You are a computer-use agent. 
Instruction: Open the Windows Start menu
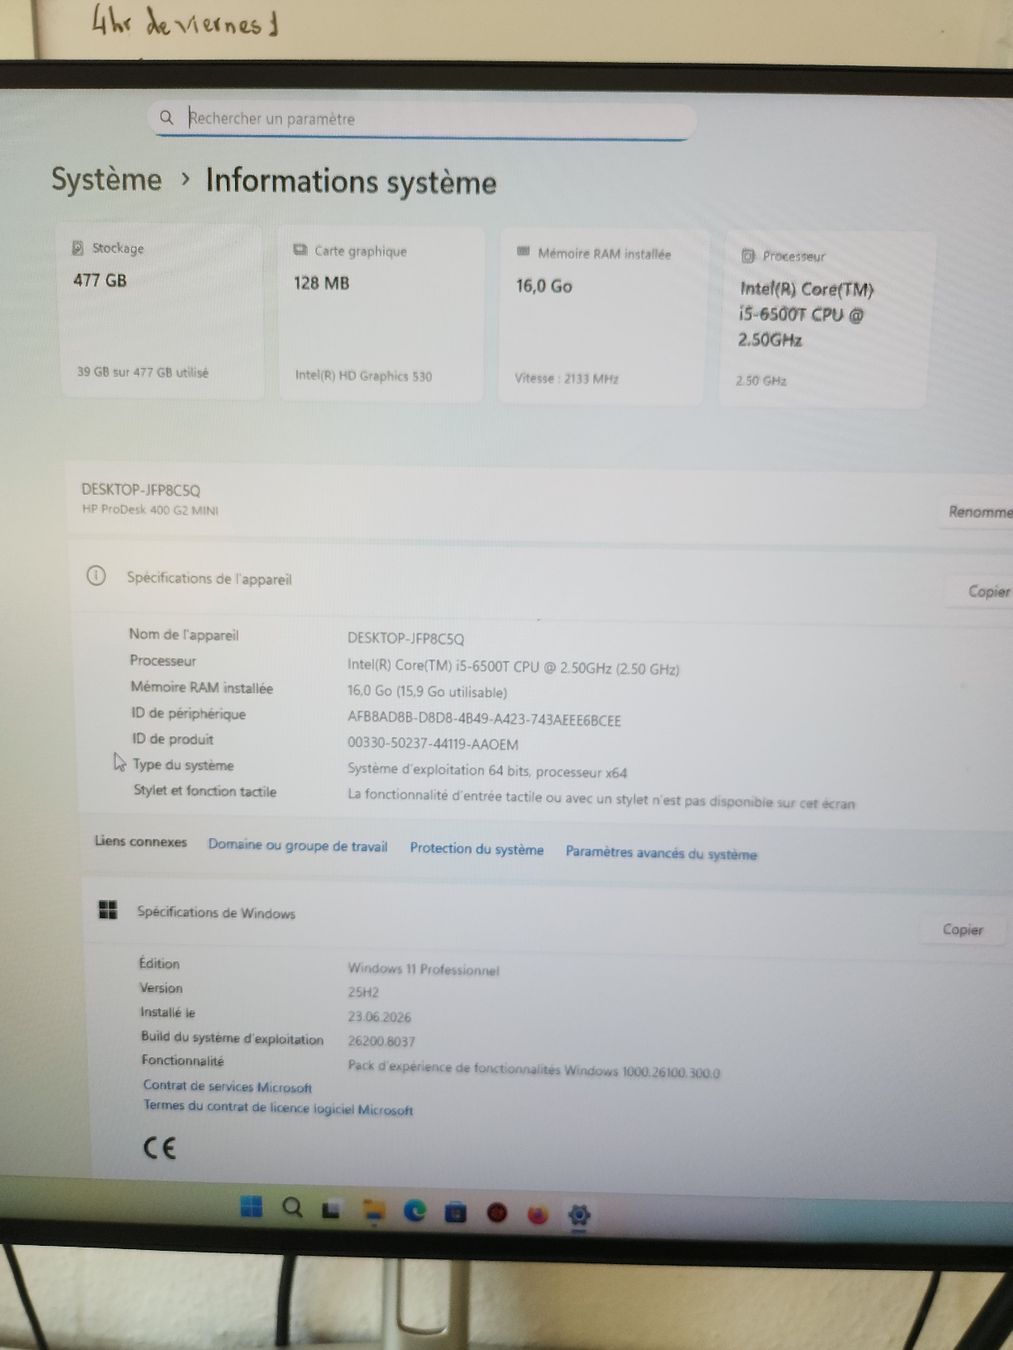[x=252, y=1206]
